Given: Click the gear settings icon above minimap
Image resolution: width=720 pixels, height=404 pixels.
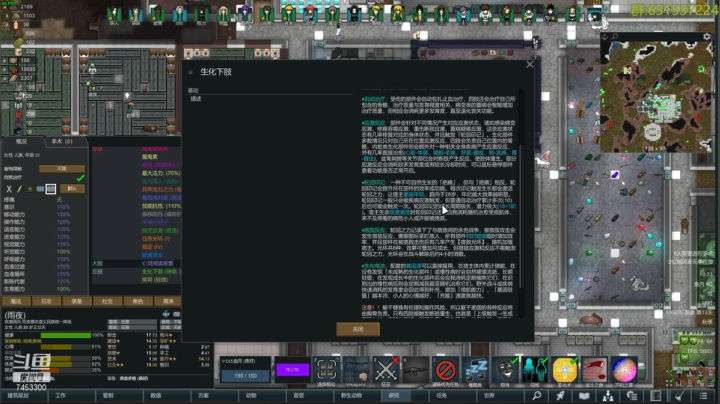Looking at the screenshot, I should 707,37.
